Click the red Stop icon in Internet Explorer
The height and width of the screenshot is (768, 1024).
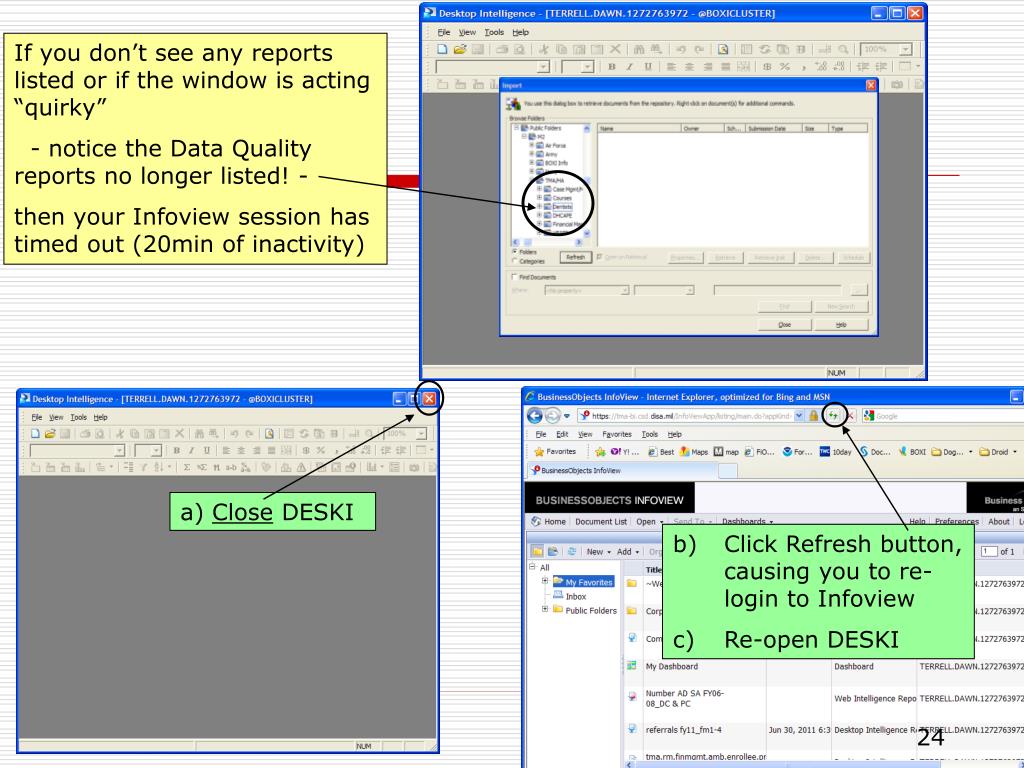[850, 415]
